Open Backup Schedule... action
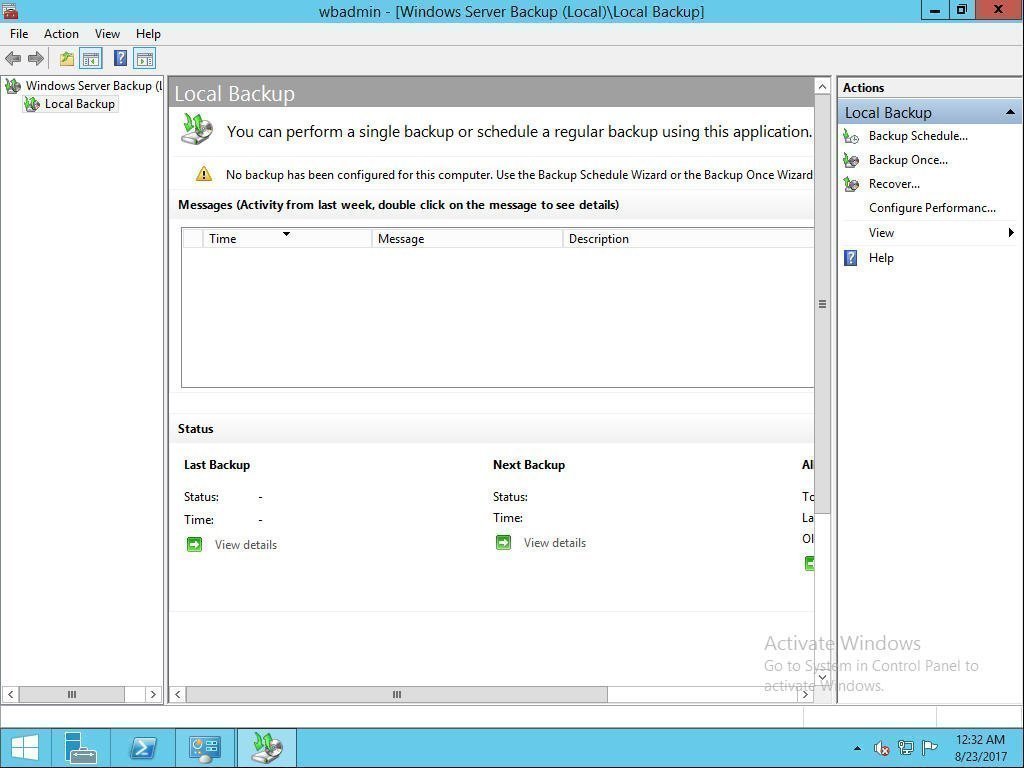1024x768 pixels. (918, 136)
